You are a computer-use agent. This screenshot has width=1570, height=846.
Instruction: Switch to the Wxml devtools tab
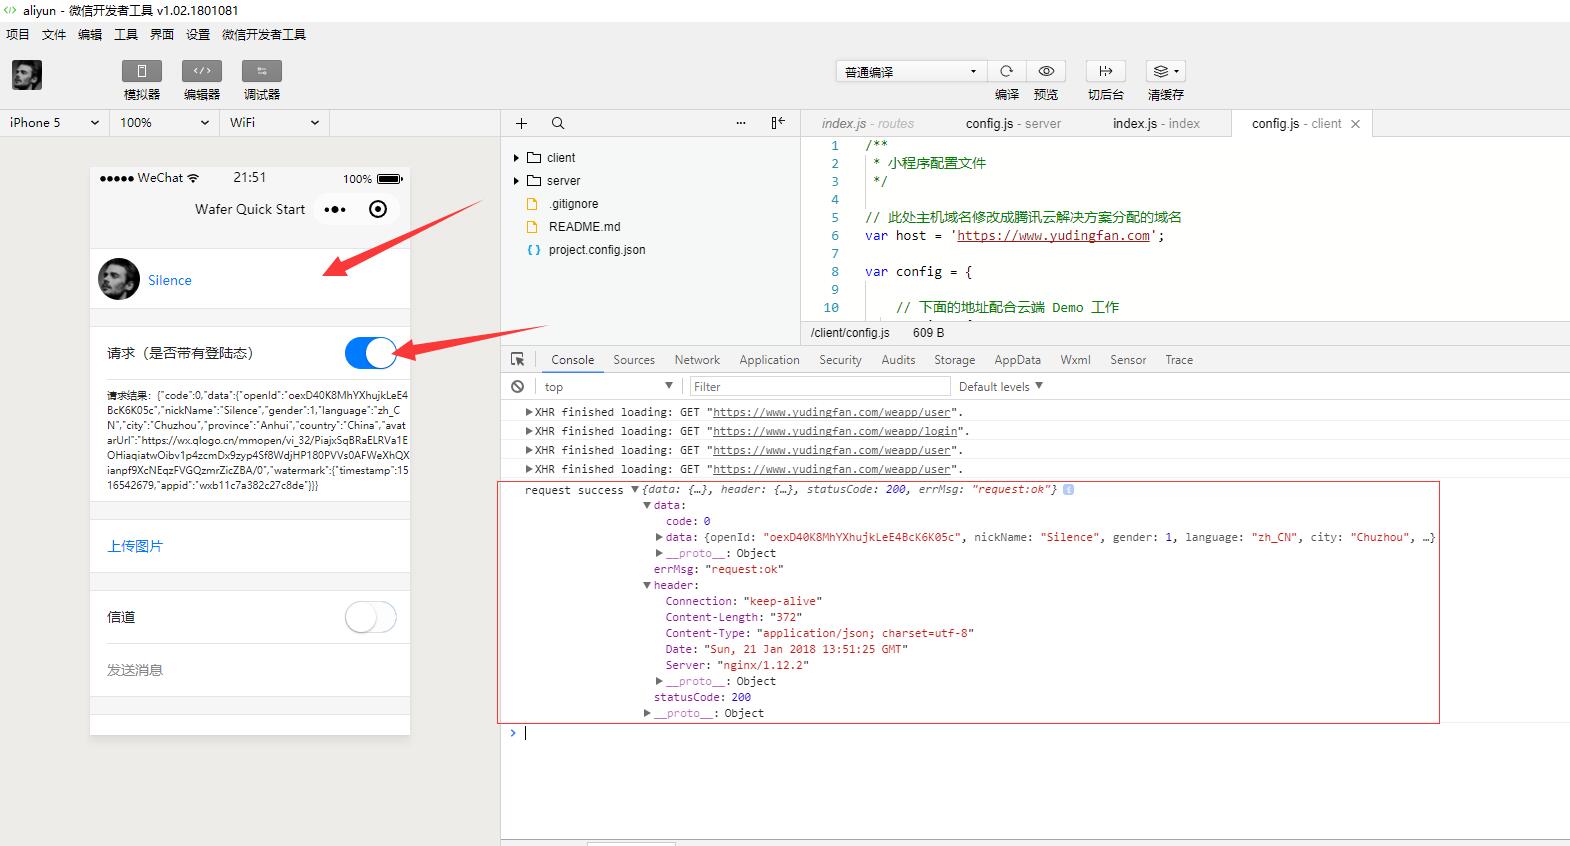point(1075,359)
